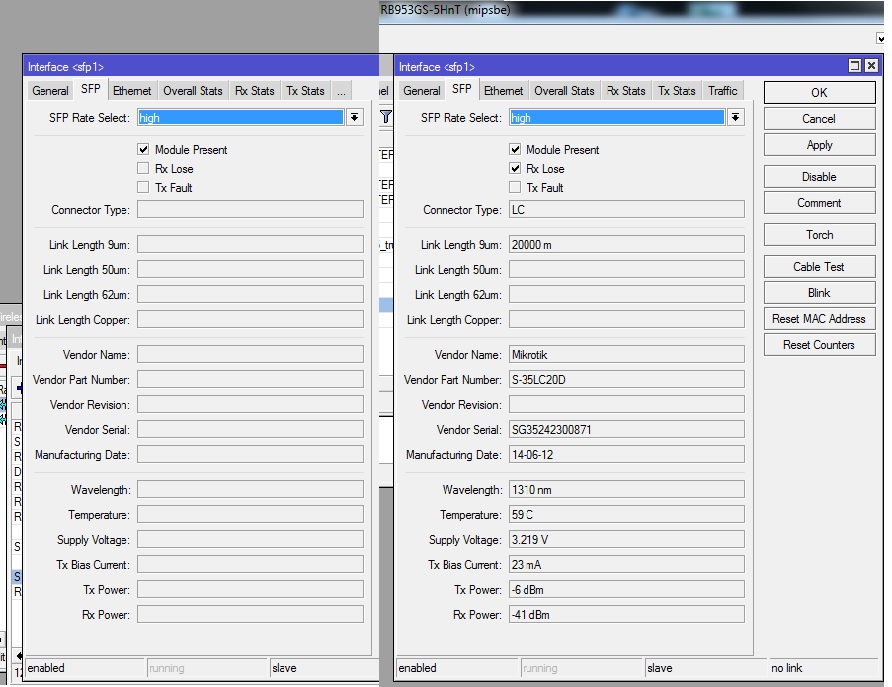Click Rx Power value -41 dBm
Screen dimensions: 892x687
pyautogui.click(x=626, y=615)
